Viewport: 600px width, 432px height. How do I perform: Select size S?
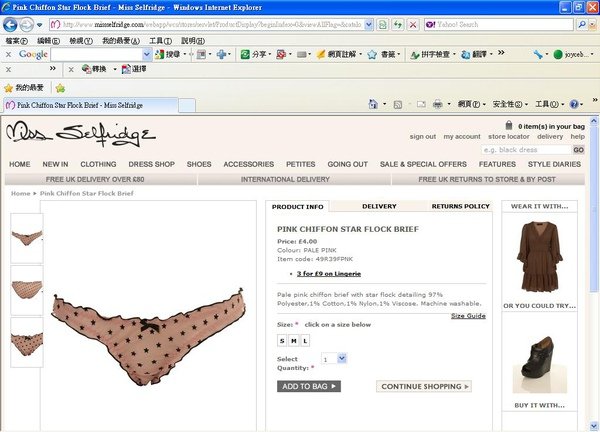tap(282, 341)
